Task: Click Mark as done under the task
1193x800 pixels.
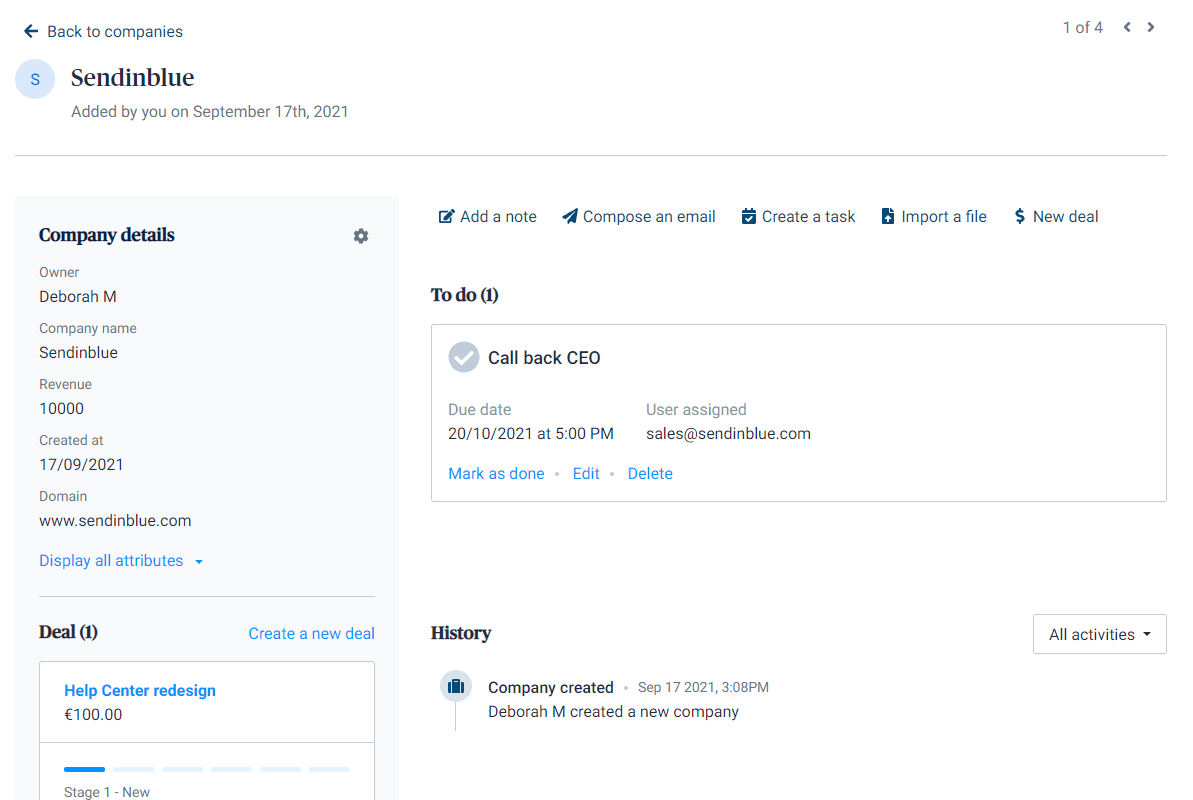Action: [496, 473]
